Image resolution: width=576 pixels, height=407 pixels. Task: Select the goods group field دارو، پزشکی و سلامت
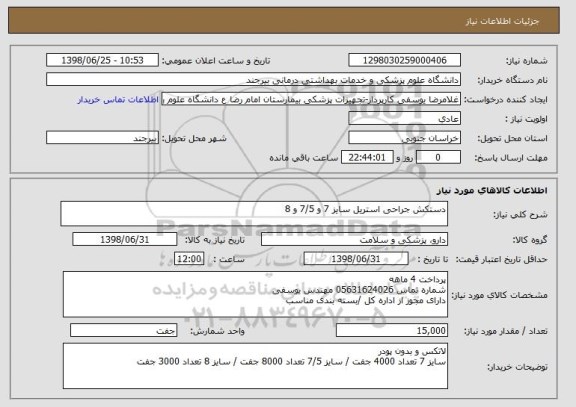354,239
